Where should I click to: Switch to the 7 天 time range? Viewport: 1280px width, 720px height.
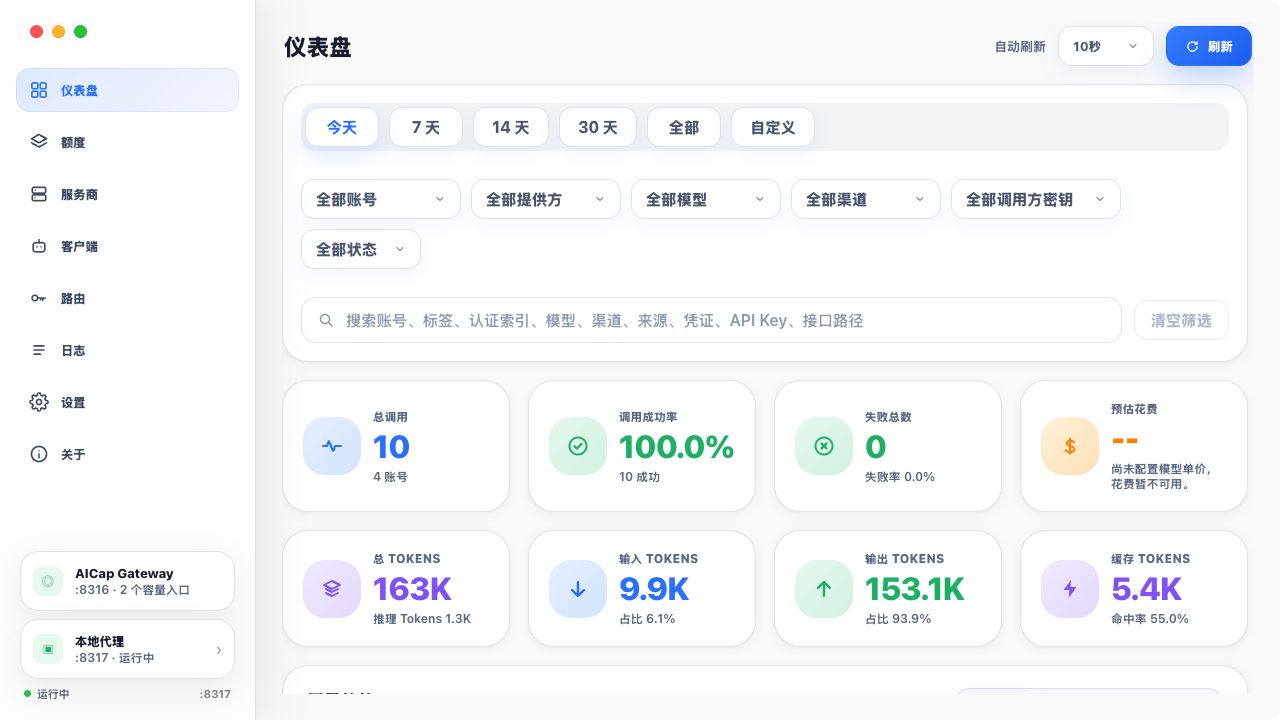pos(426,127)
